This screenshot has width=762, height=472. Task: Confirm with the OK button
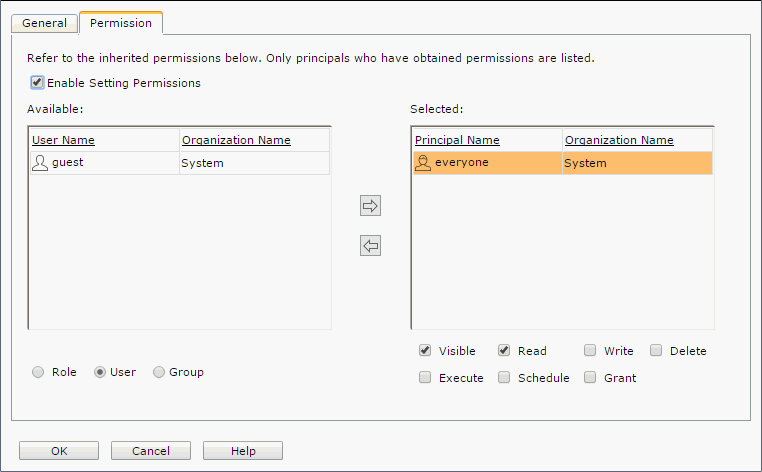click(59, 451)
